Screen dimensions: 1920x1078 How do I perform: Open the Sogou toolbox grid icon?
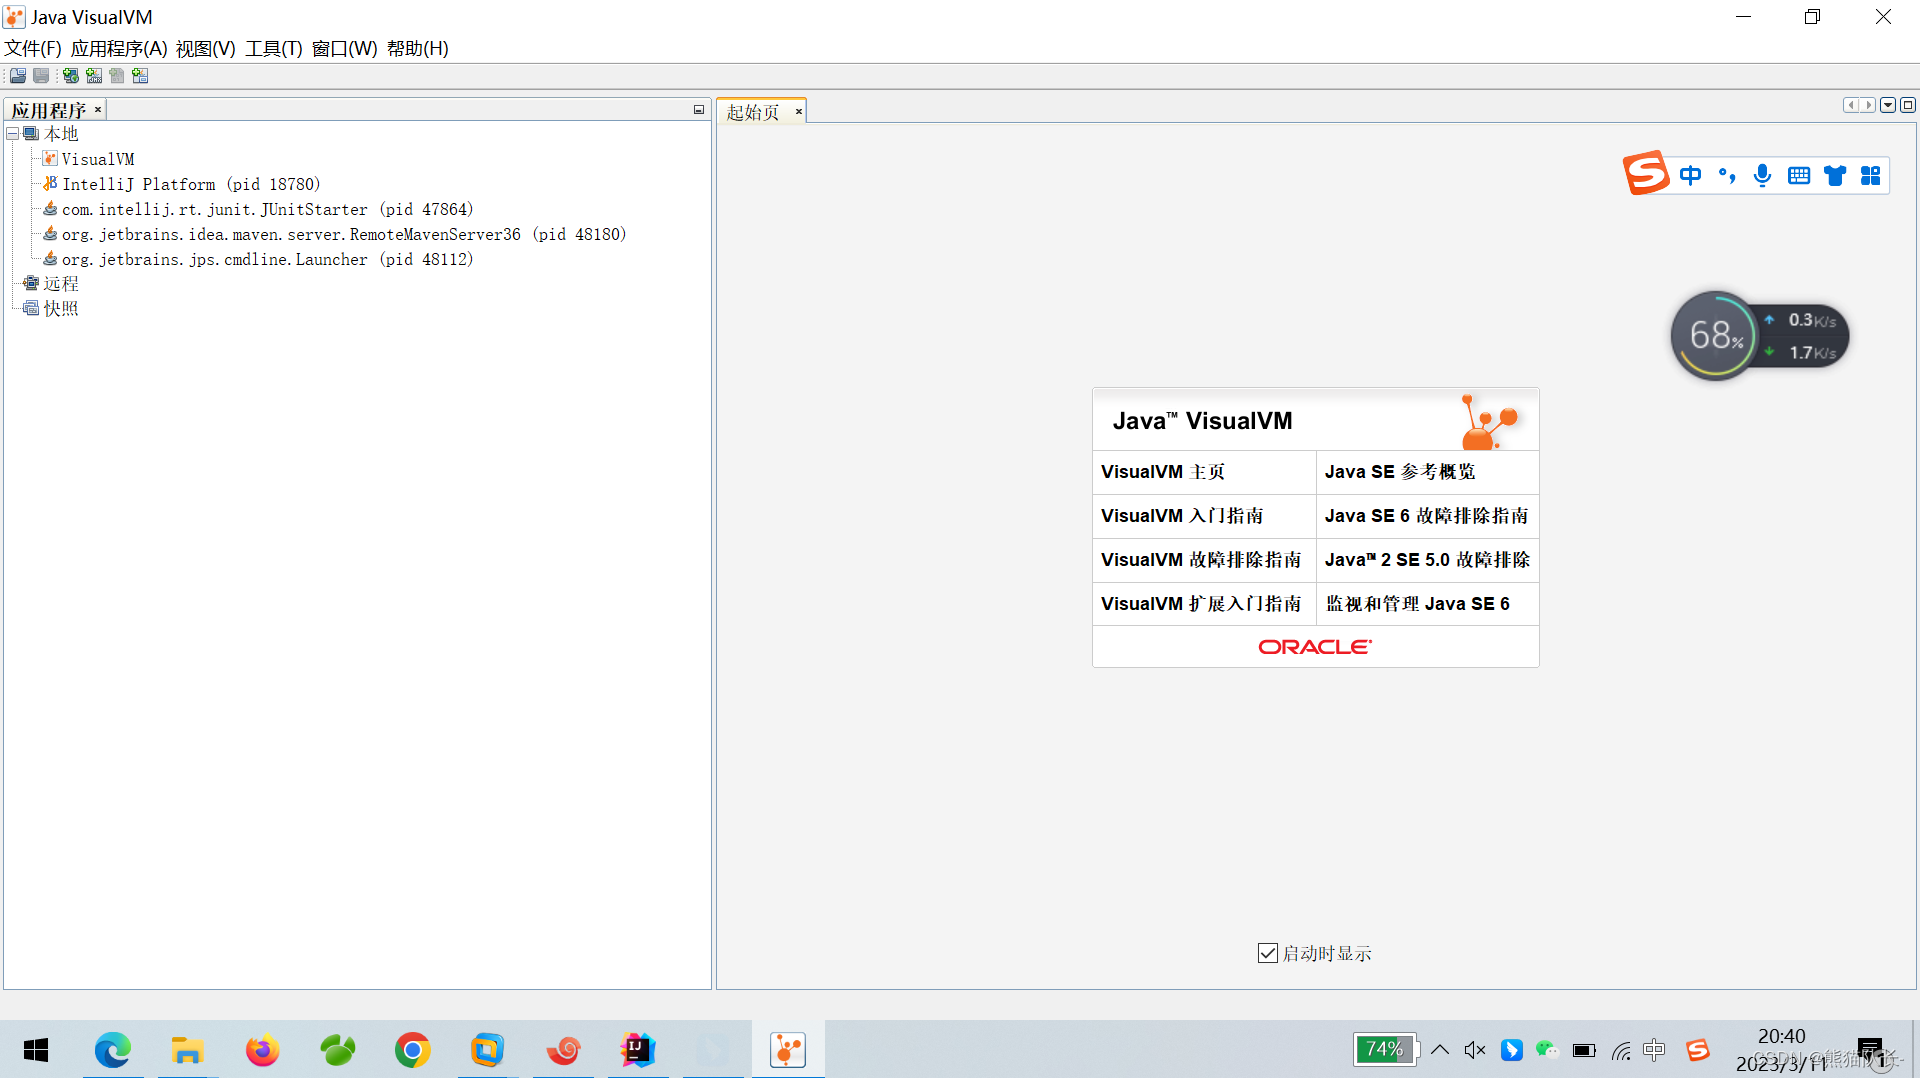pos(1871,176)
